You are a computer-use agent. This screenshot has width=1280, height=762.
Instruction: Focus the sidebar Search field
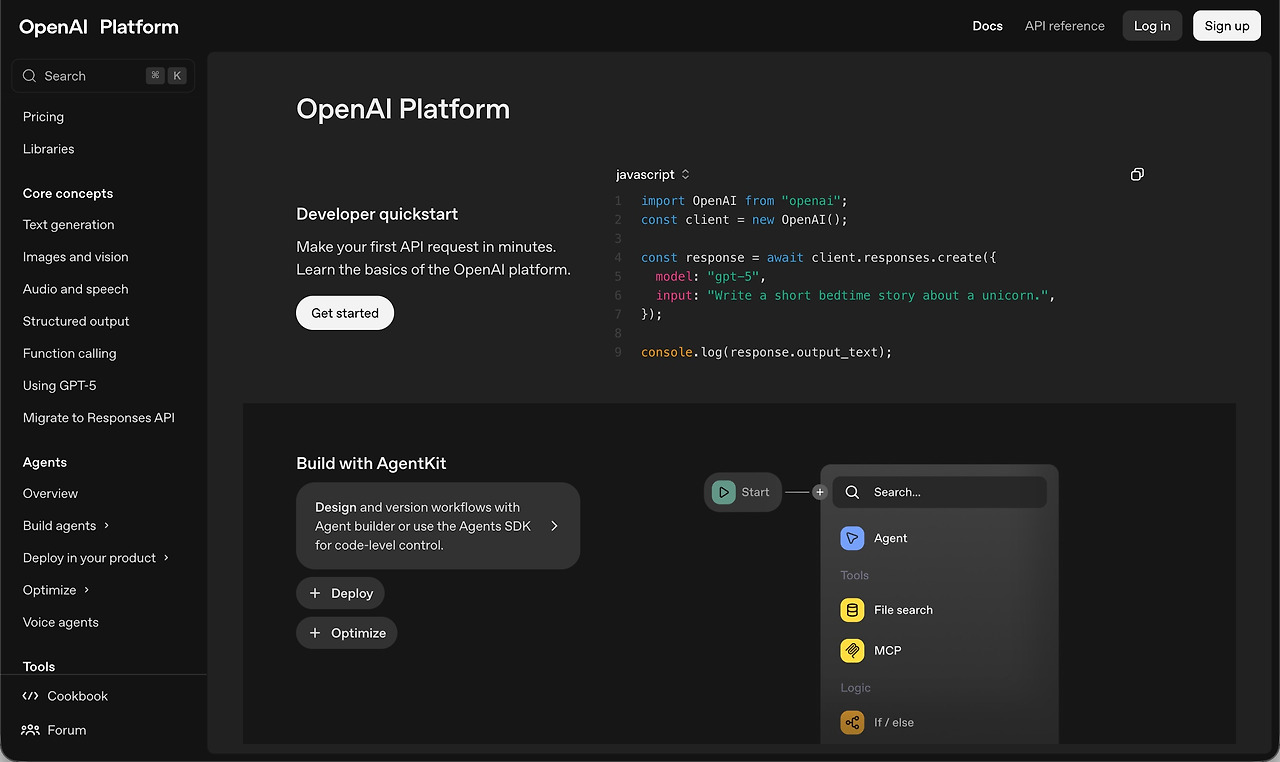tap(103, 76)
